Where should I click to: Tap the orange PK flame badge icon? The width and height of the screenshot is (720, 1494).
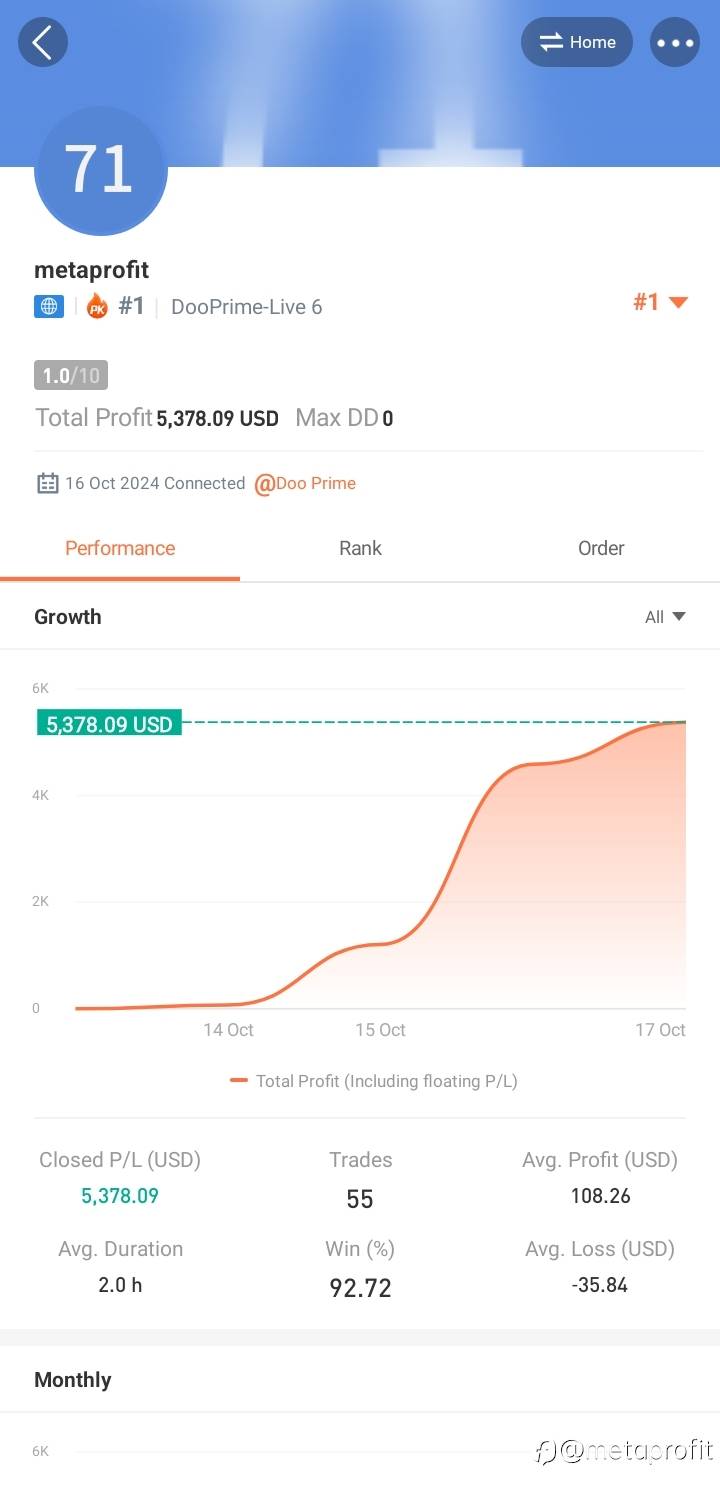[x=97, y=307]
